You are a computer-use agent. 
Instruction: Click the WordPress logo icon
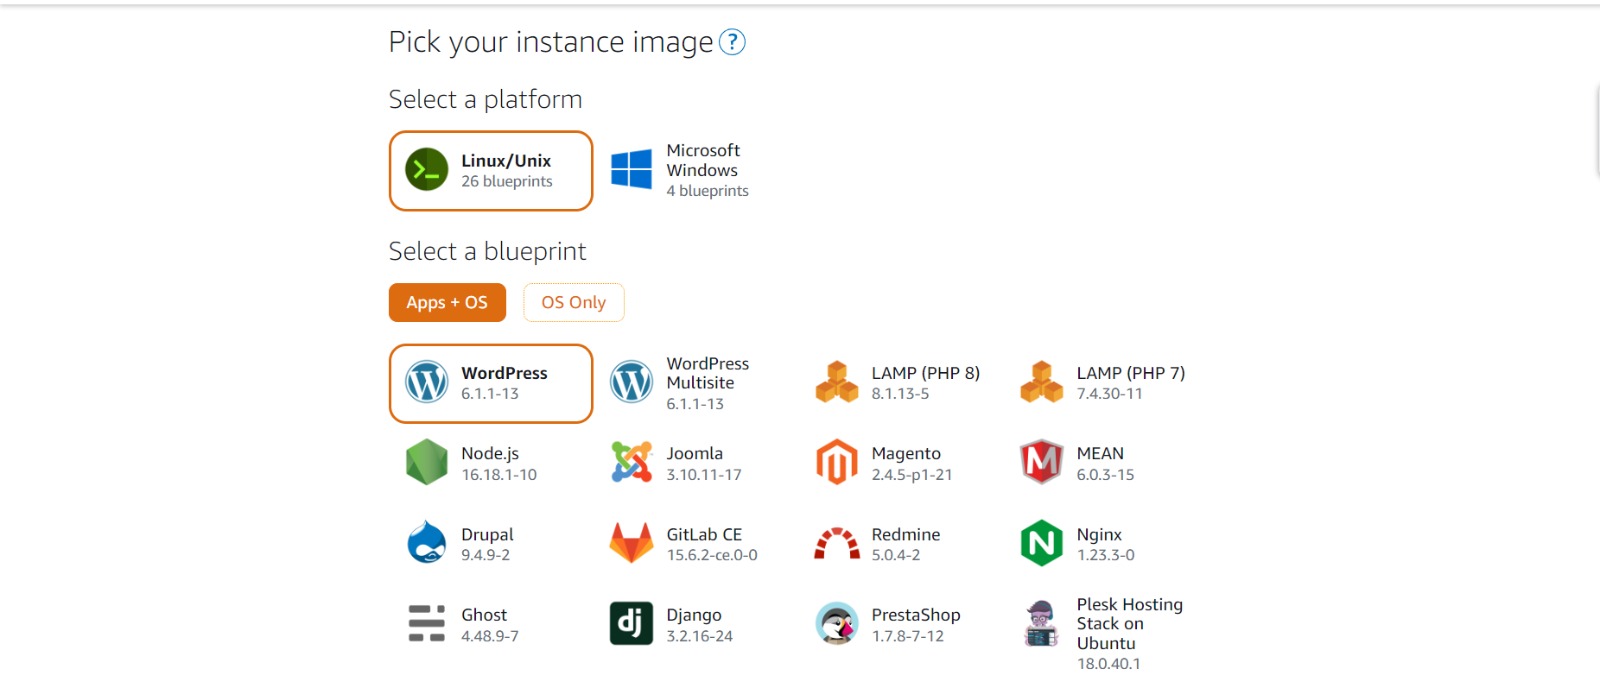(x=427, y=382)
